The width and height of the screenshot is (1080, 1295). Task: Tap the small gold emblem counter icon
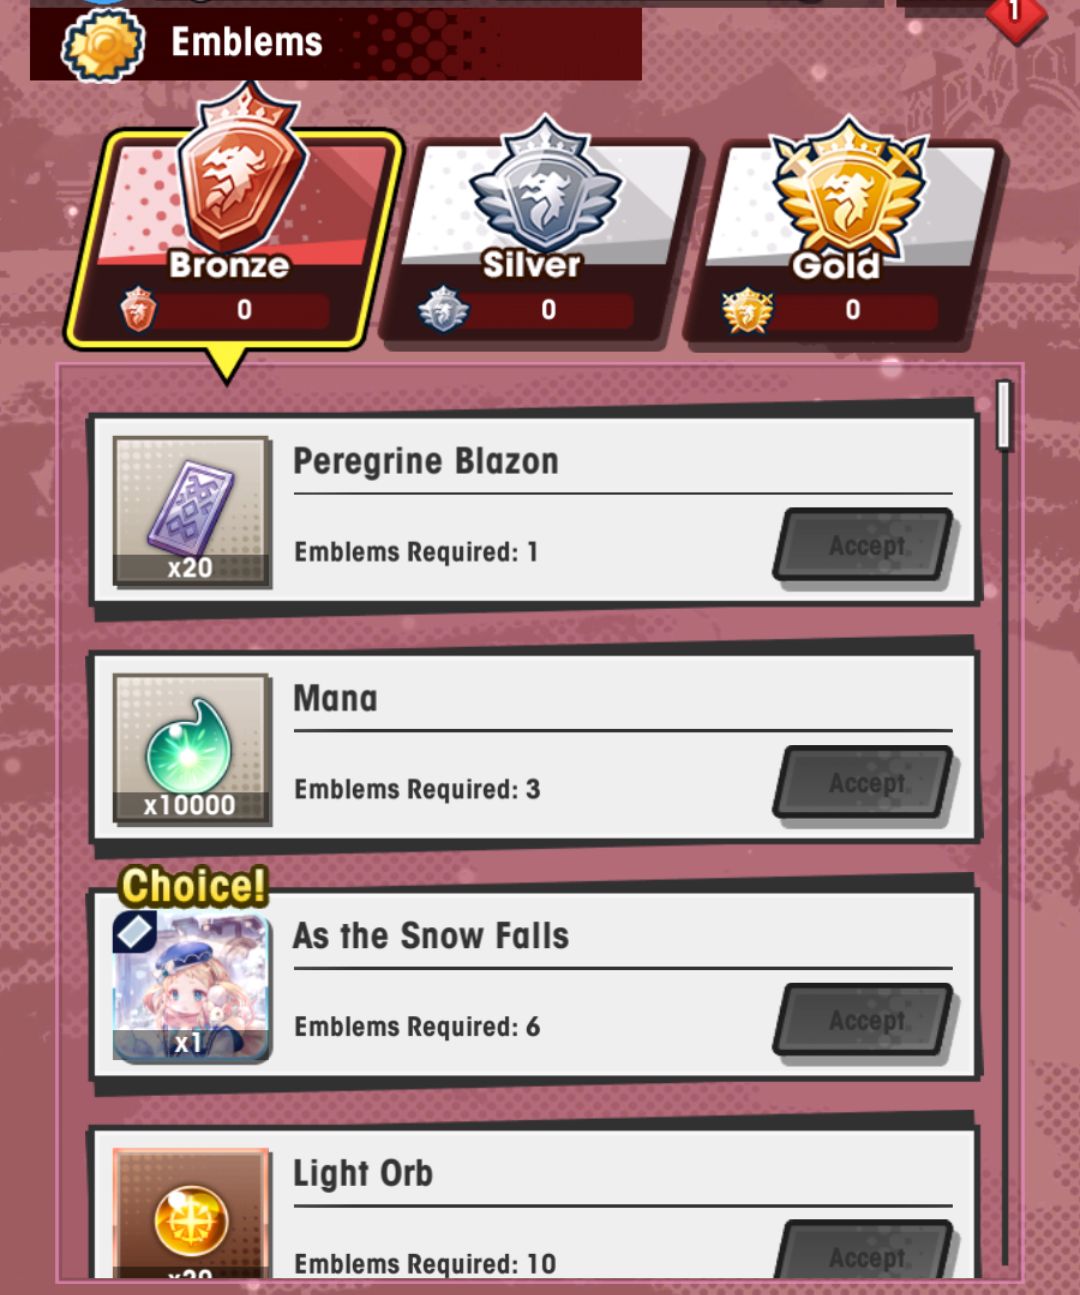click(747, 309)
